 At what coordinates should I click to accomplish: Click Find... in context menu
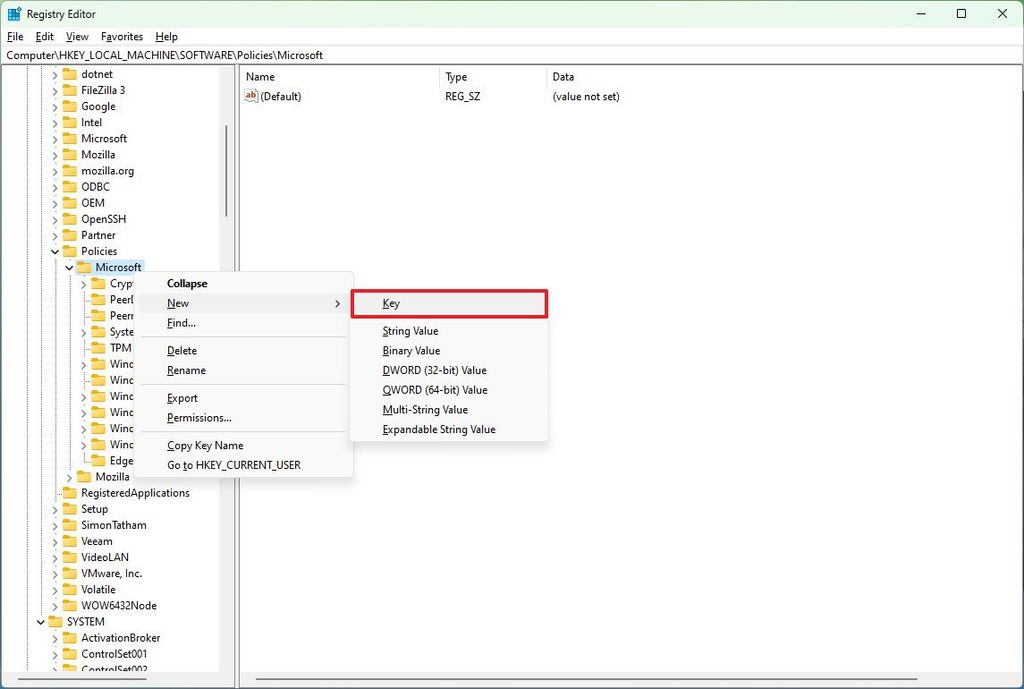tap(244, 323)
